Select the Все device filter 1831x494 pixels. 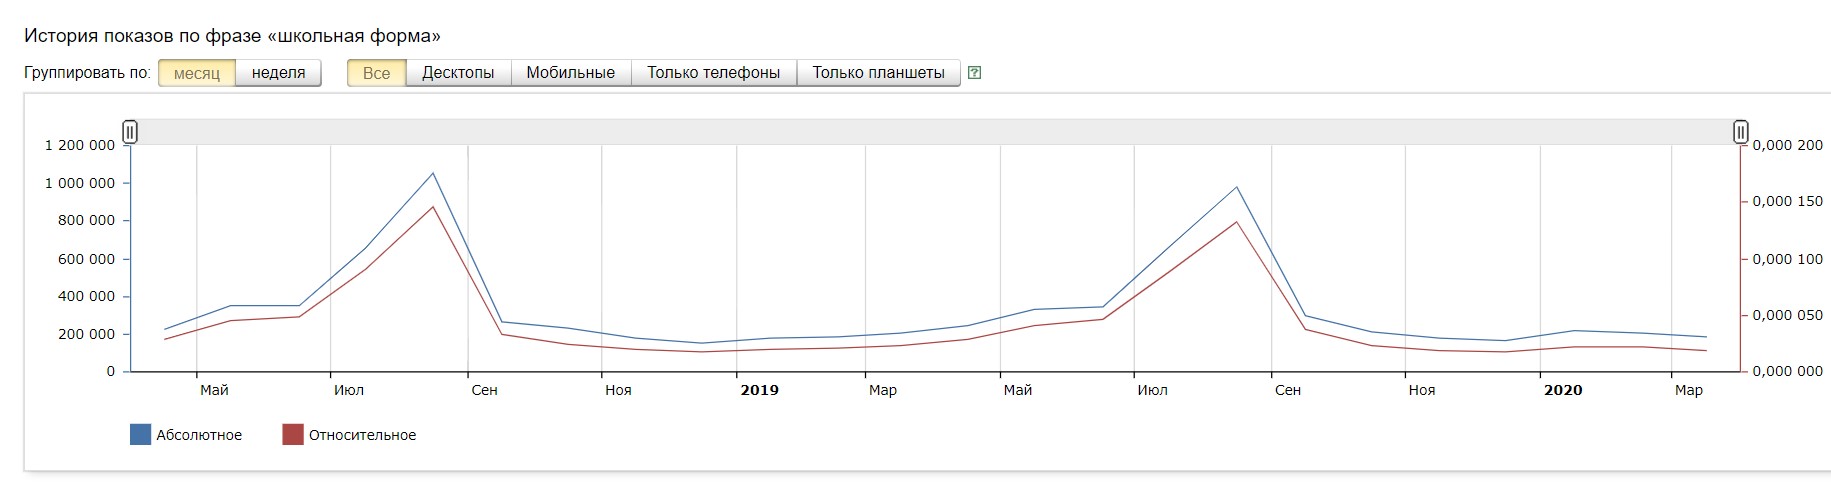coord(376,73)
